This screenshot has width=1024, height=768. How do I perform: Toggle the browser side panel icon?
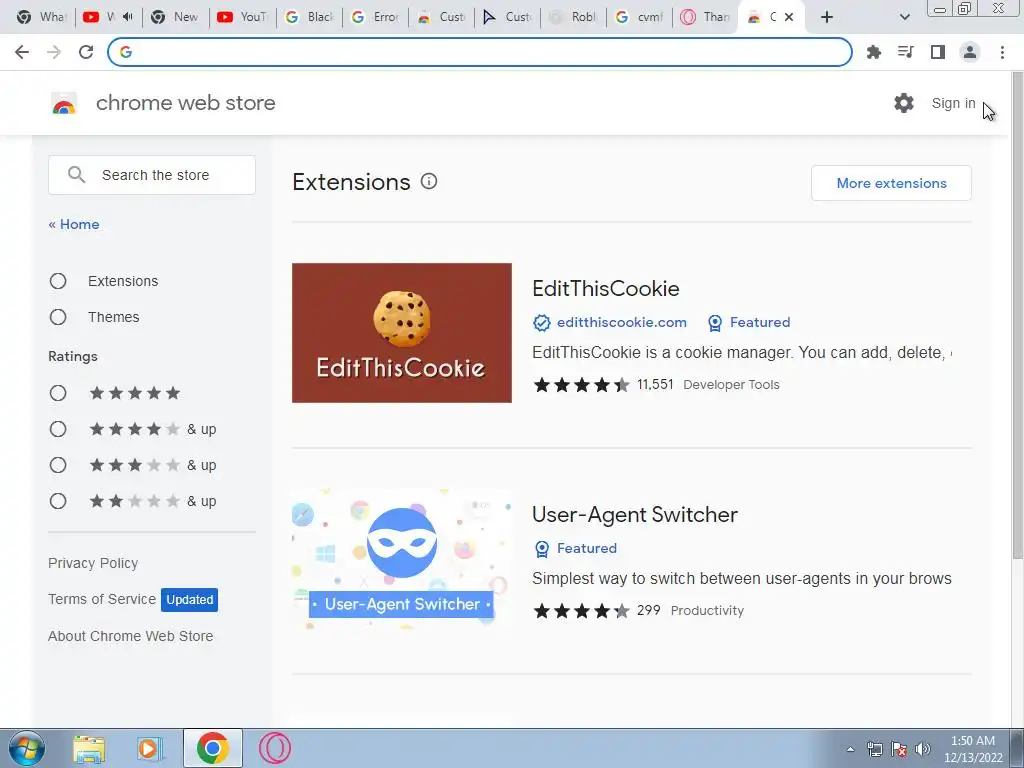(938, 52)
